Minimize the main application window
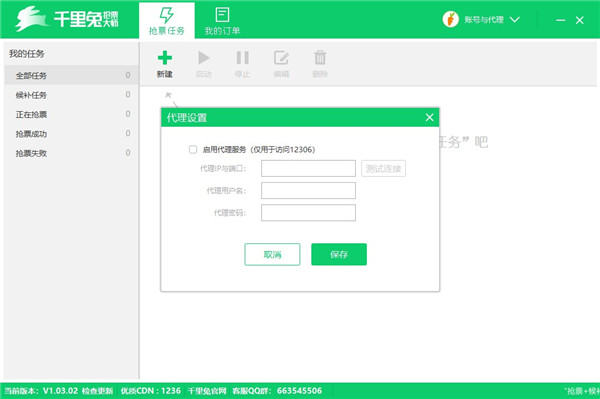Viewport: 600px width, 399px height. (x=561, y=20)
